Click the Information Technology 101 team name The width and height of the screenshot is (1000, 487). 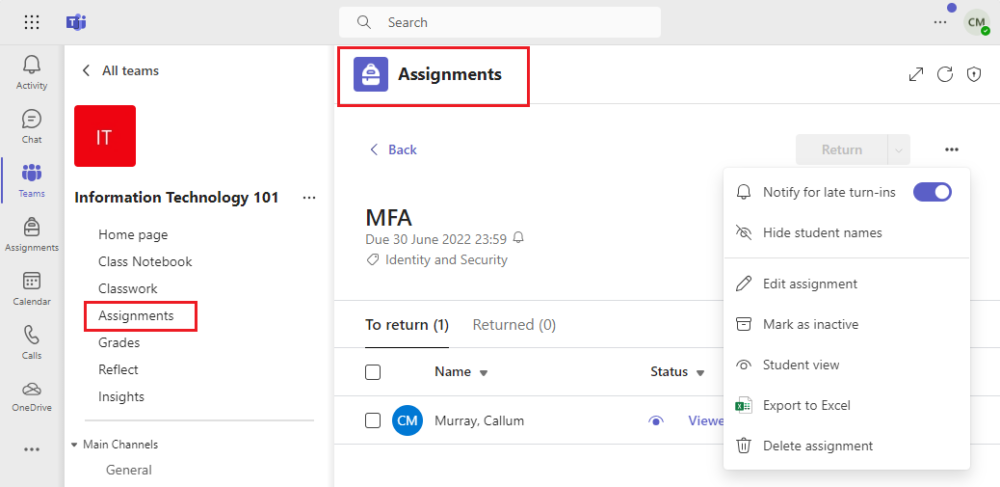[177, 198]
